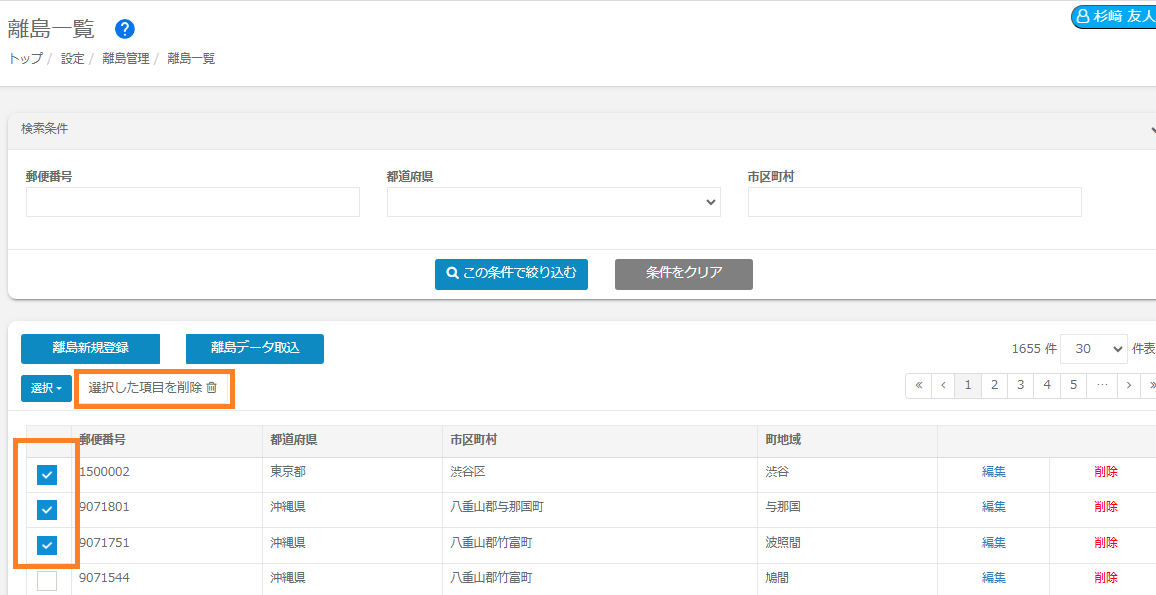Change the items per page dropdown
This screenshot has width=1156, height=595.
pyautogui.click(x=1093, y=349)
